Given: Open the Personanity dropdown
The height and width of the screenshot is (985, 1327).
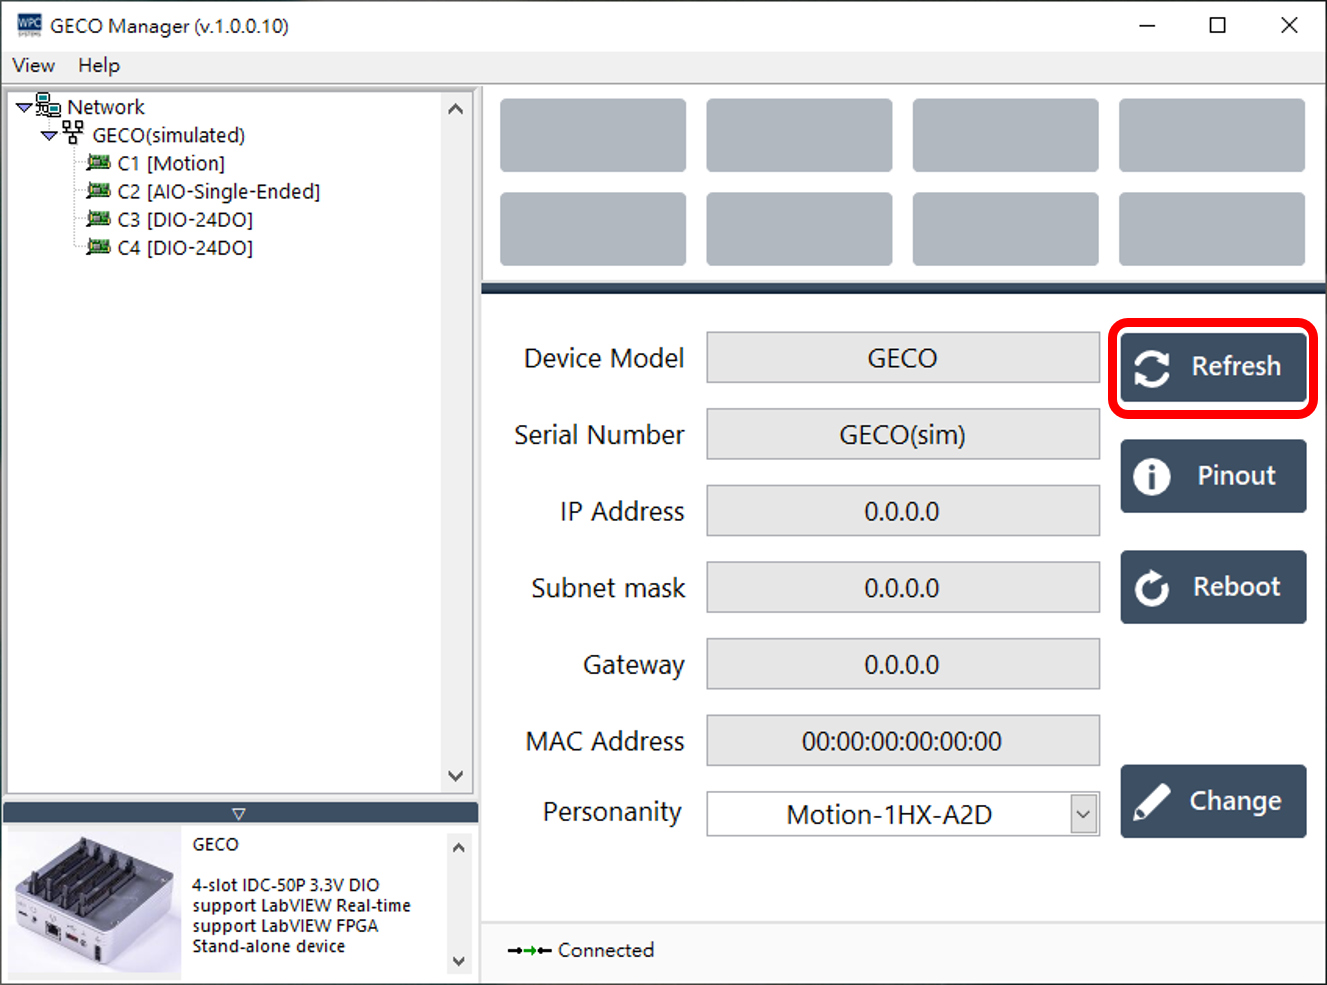Looking at the screenshot, I should (1083, 814).
